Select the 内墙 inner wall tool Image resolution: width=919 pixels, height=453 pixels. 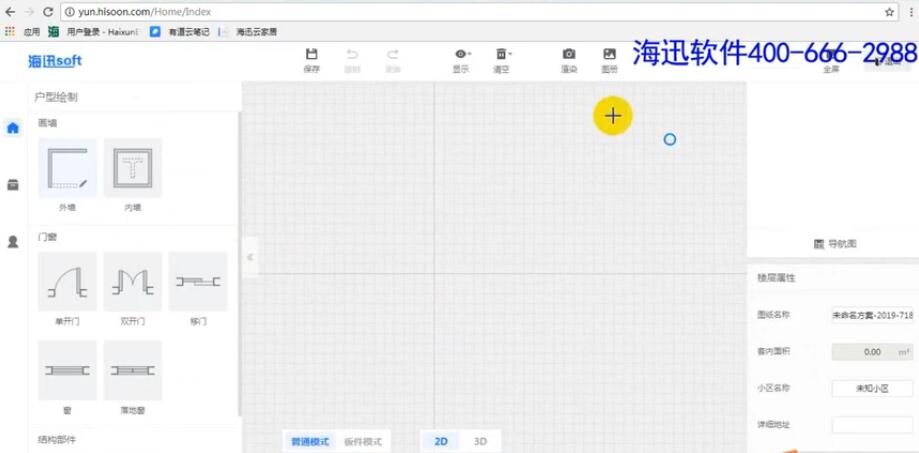132,168
